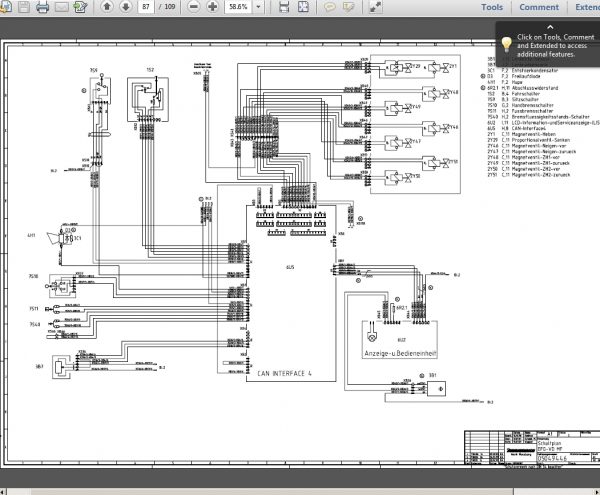Click the horizontal scrollbar at the bottom

click(x=272, y=491)
